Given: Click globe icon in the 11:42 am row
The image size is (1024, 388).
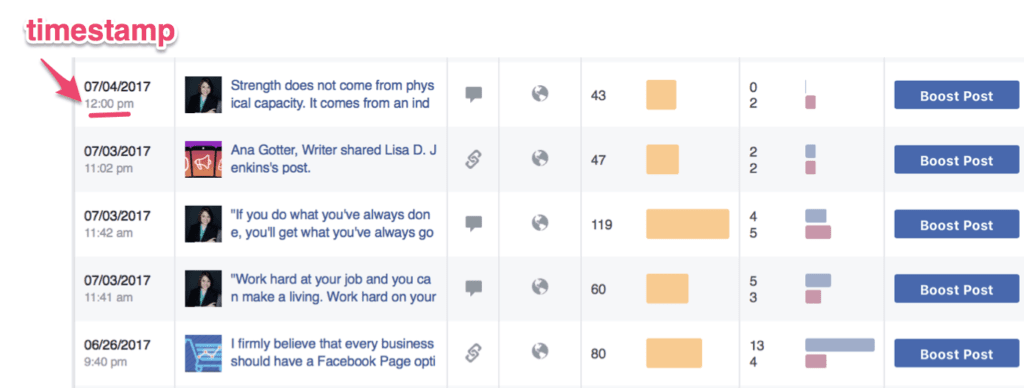Looking at the screenshot, I should tap(539, 224).
